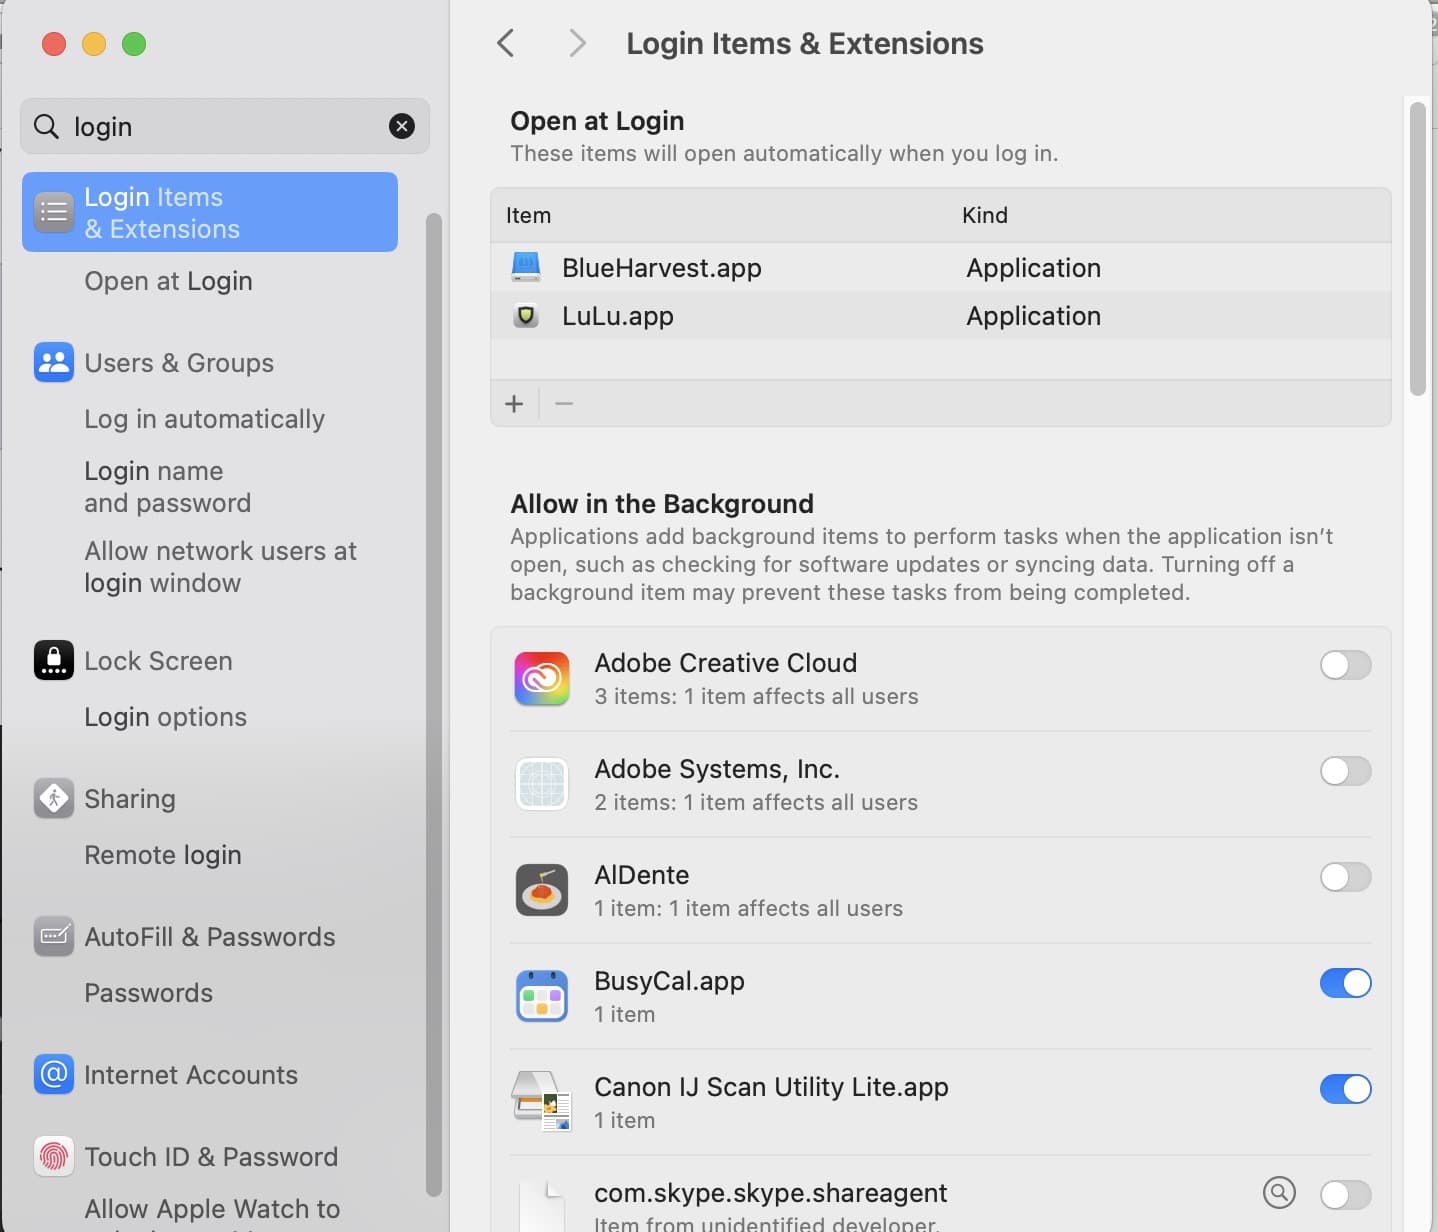Click the Kind column header
The image size is (1438, 1232).
click(x=985, y=215)
